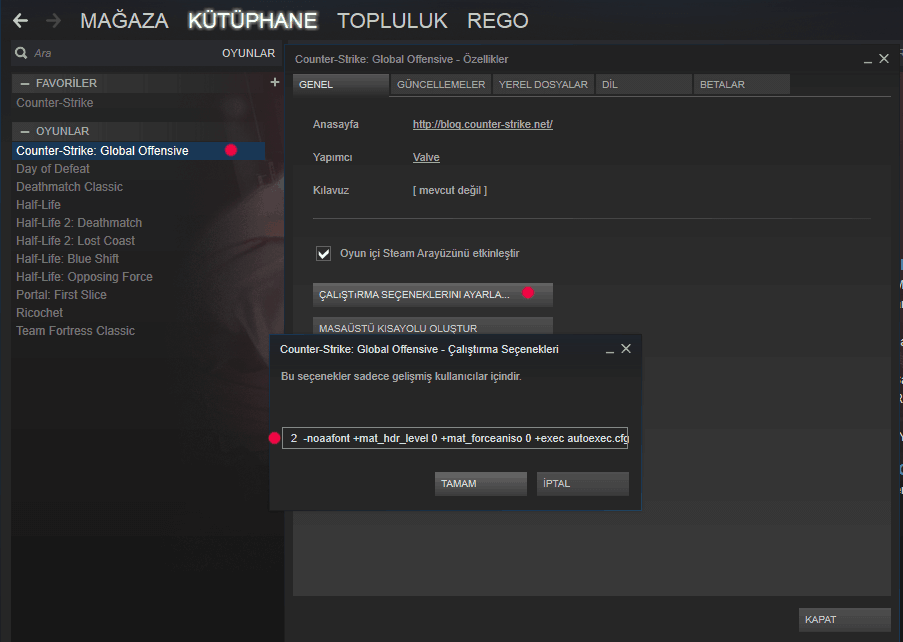Select Team Fortress Classic
Screen dimensions: 903x642
pyautogui.click(x=75, y=331)
